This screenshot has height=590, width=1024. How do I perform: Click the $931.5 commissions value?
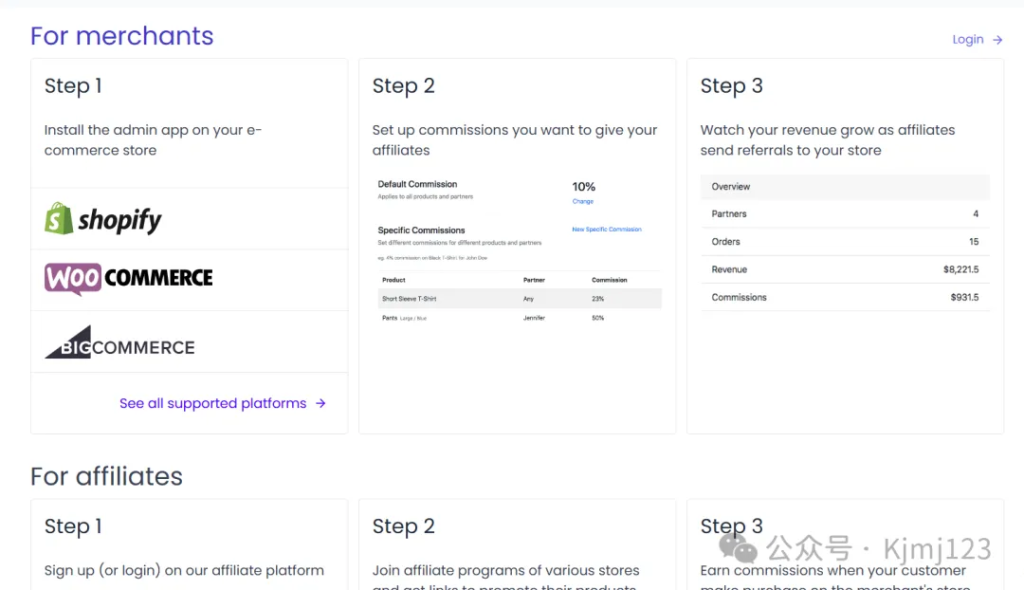point(965,297)
